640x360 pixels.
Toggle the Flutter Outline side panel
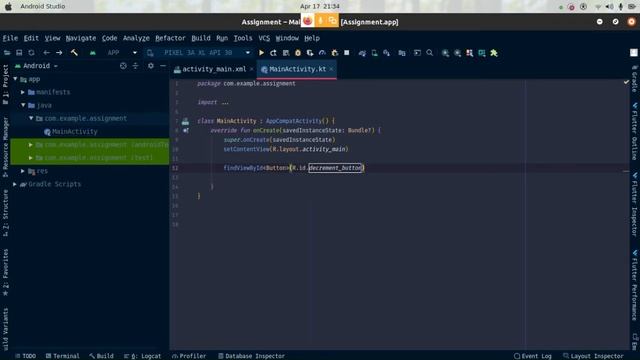click(x=635, y=131)
